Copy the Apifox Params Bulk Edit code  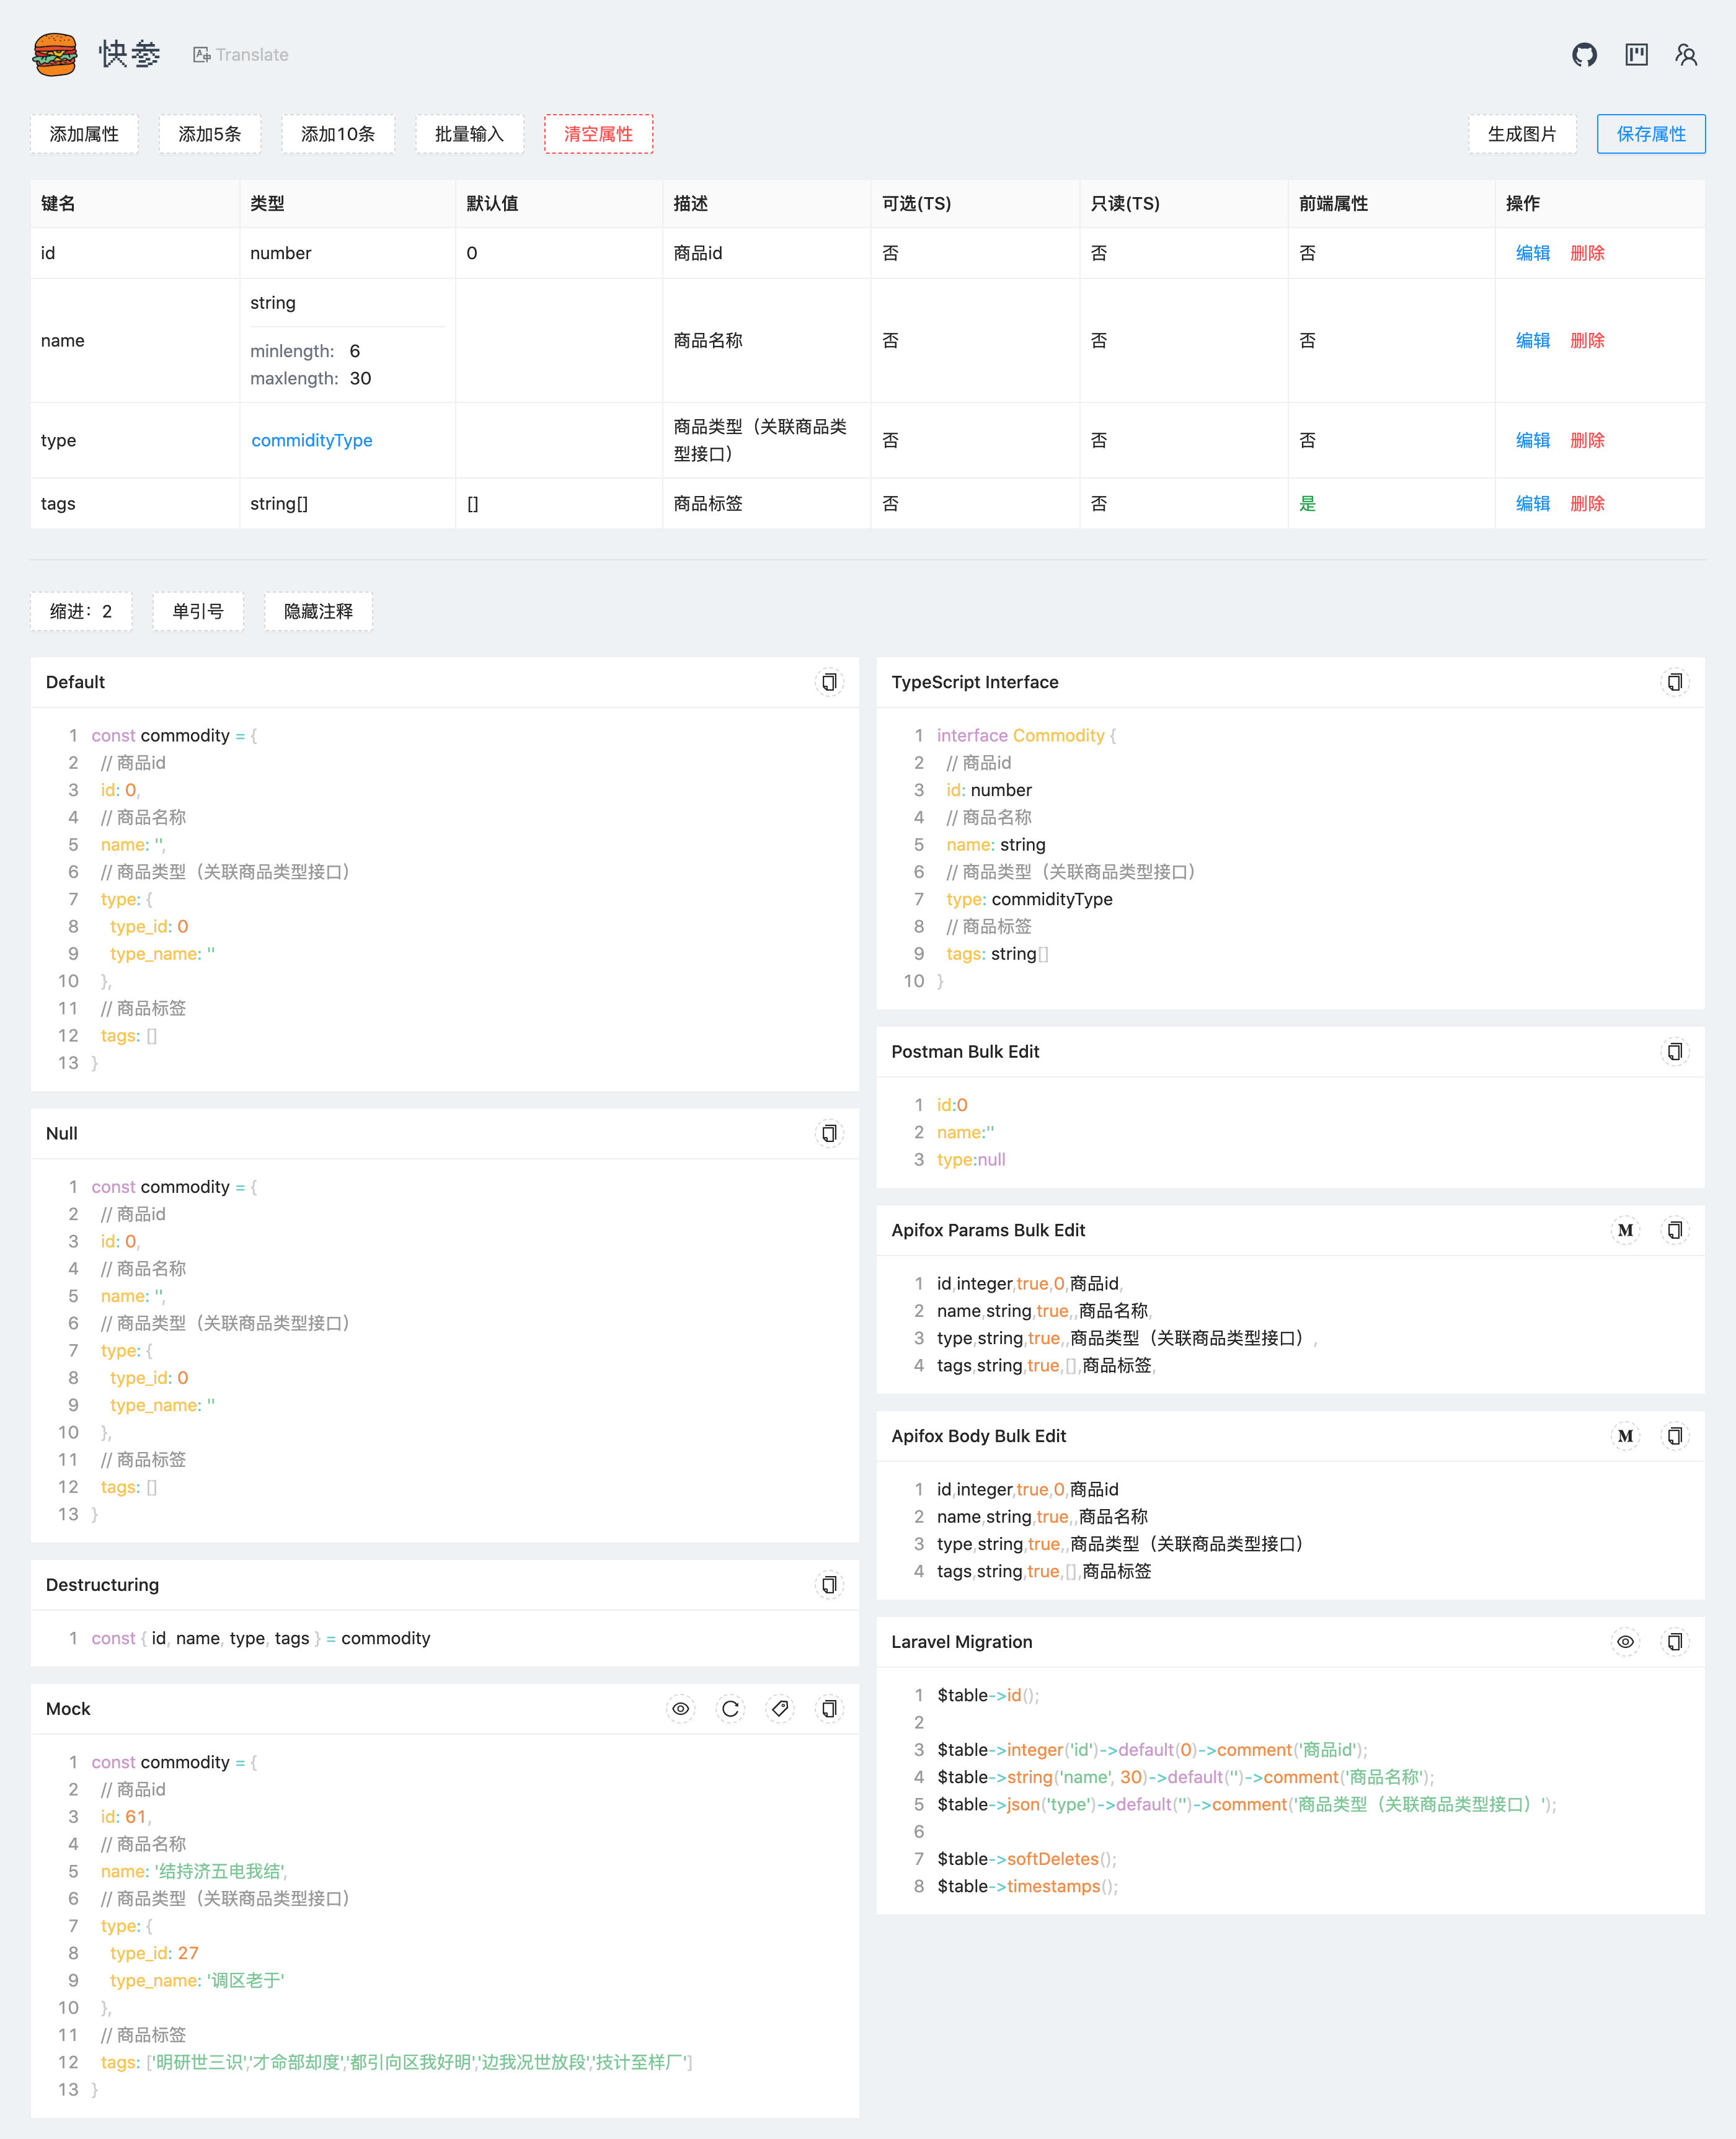click(x=1675, y=1230)
